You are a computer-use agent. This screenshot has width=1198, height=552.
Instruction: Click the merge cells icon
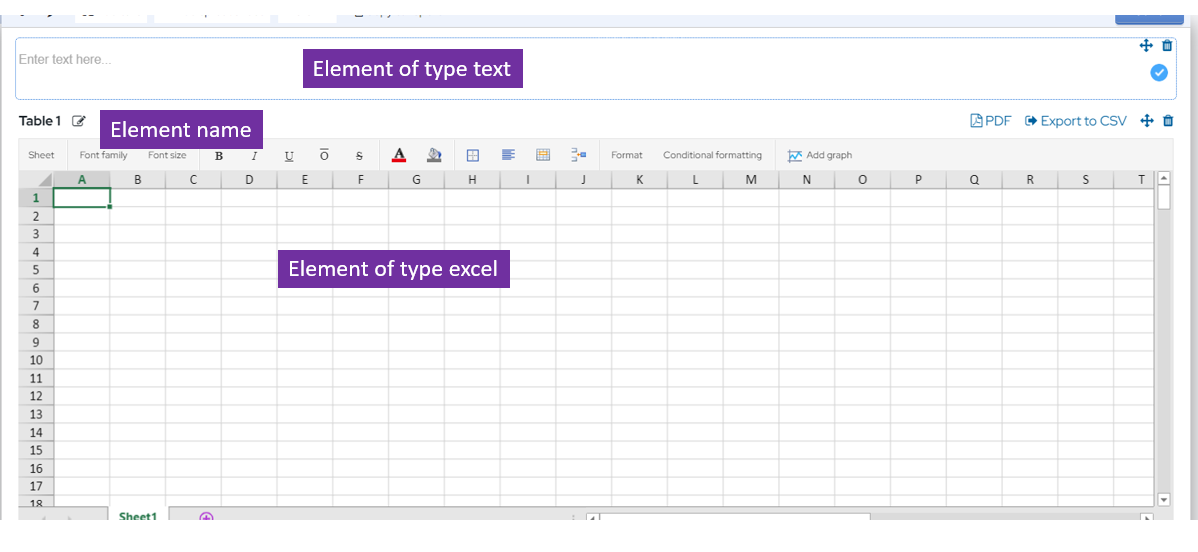click(x=543, y=155)
